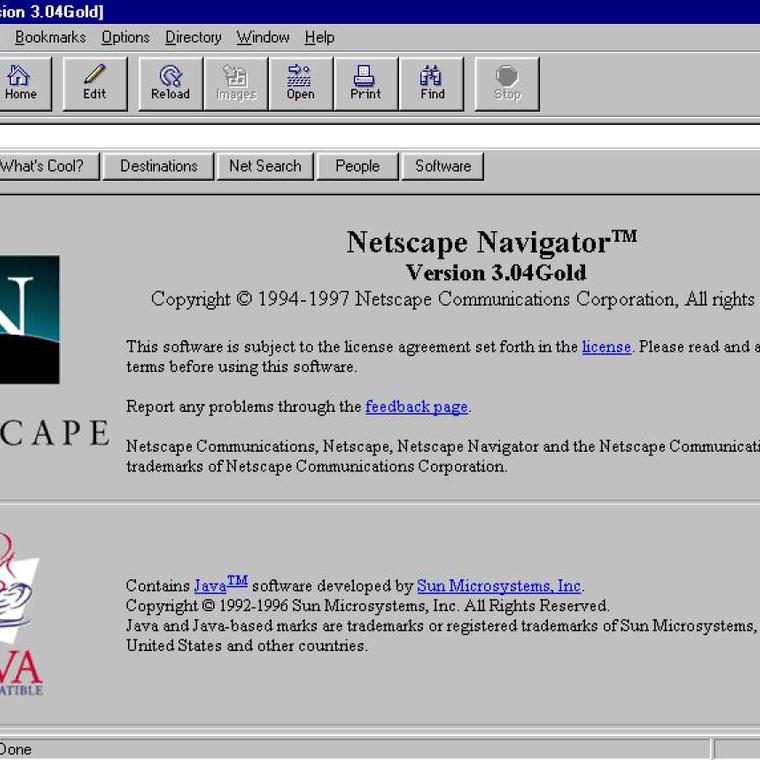Open the Bookmarks menu
Image resolution: width=760 pixels, height=760 pixels.
pos(50,37)
